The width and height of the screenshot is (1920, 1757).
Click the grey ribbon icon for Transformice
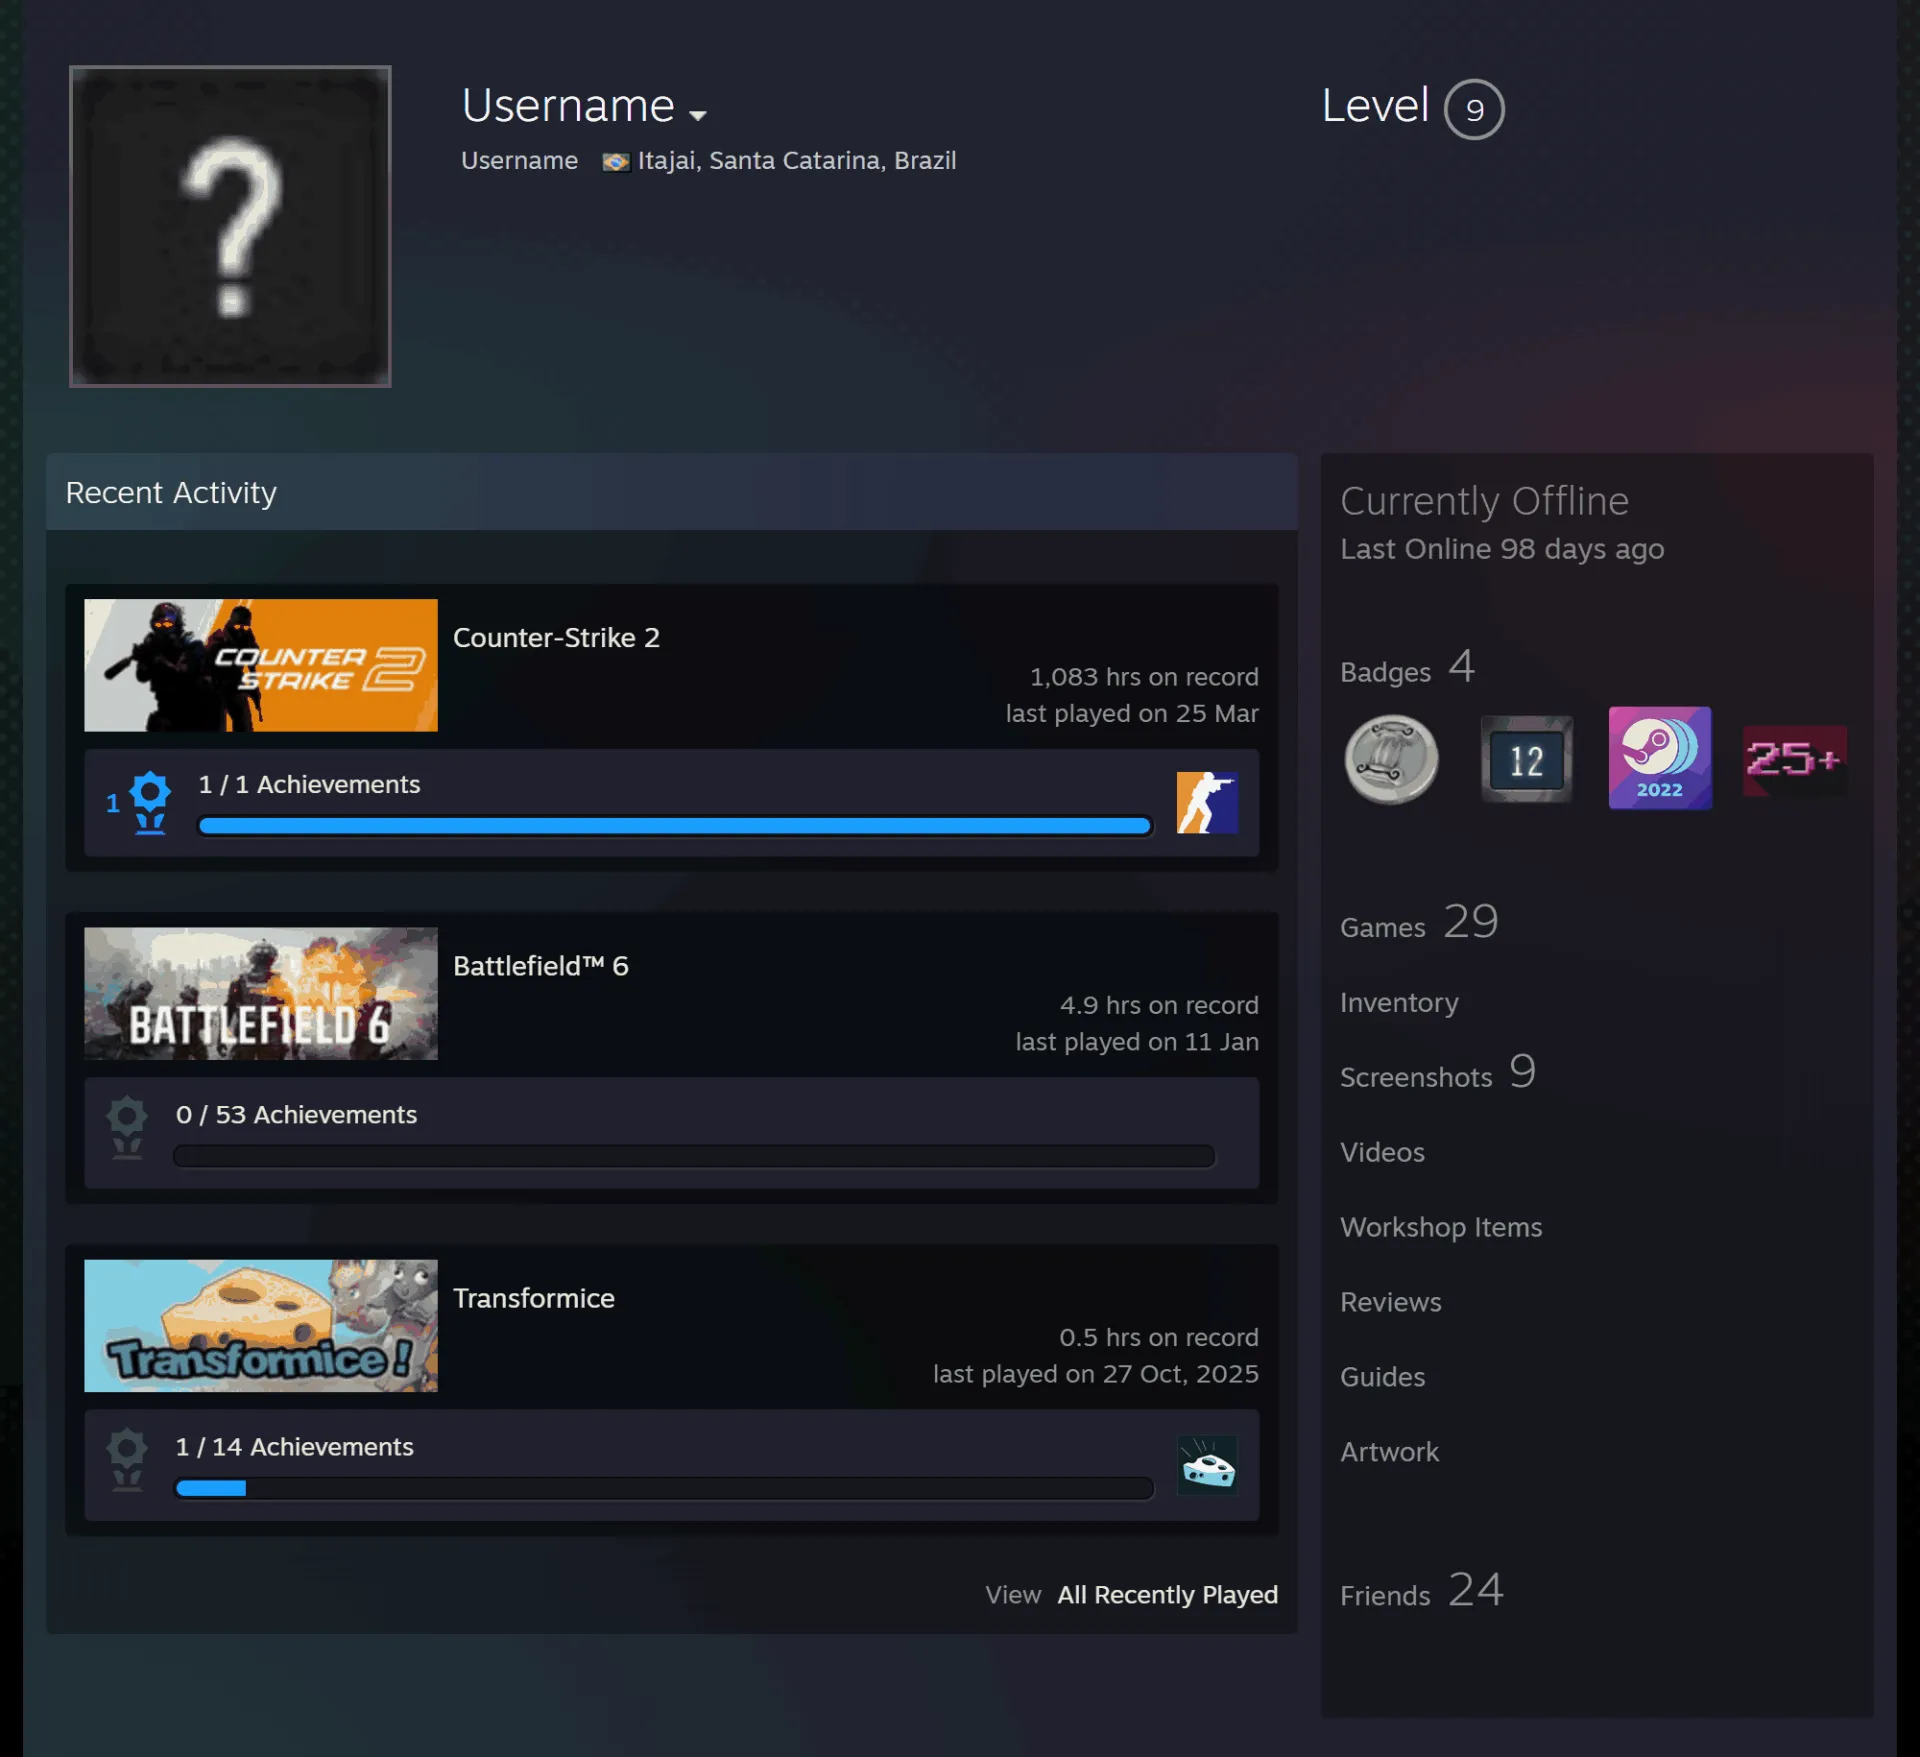pyautogui.click(x=127, y=1460)
